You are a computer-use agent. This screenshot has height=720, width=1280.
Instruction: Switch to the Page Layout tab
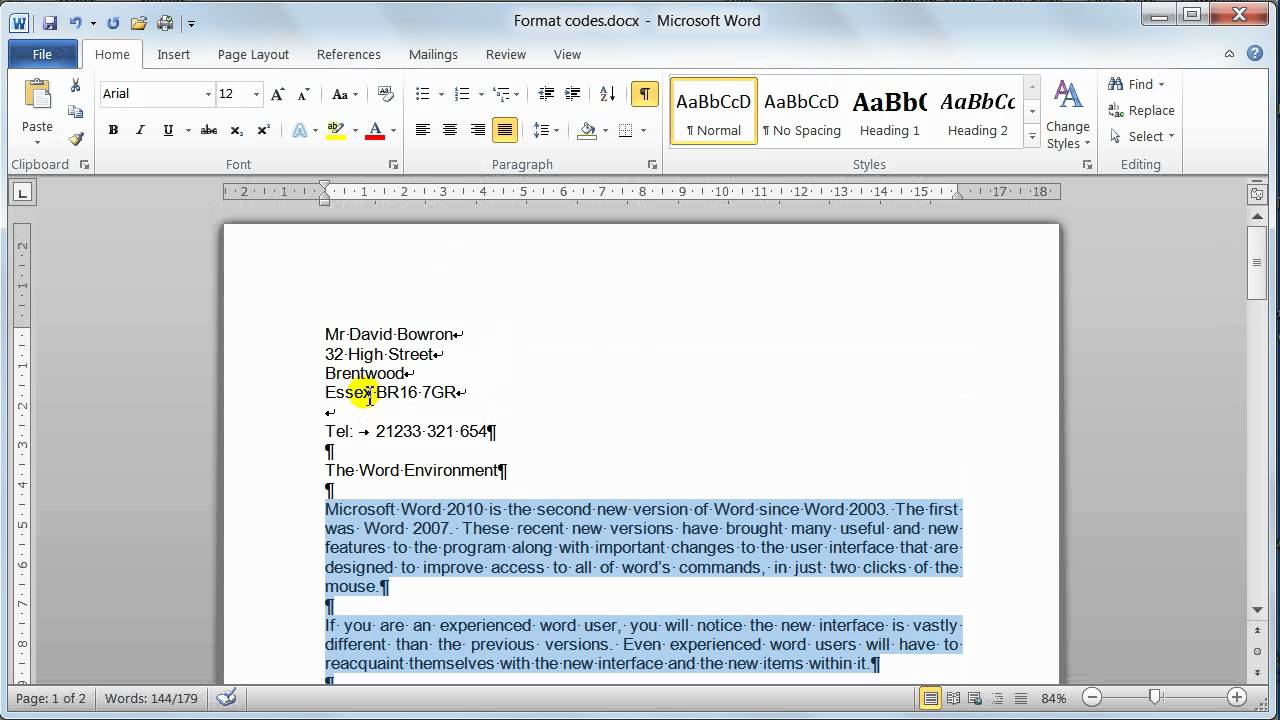253,54
